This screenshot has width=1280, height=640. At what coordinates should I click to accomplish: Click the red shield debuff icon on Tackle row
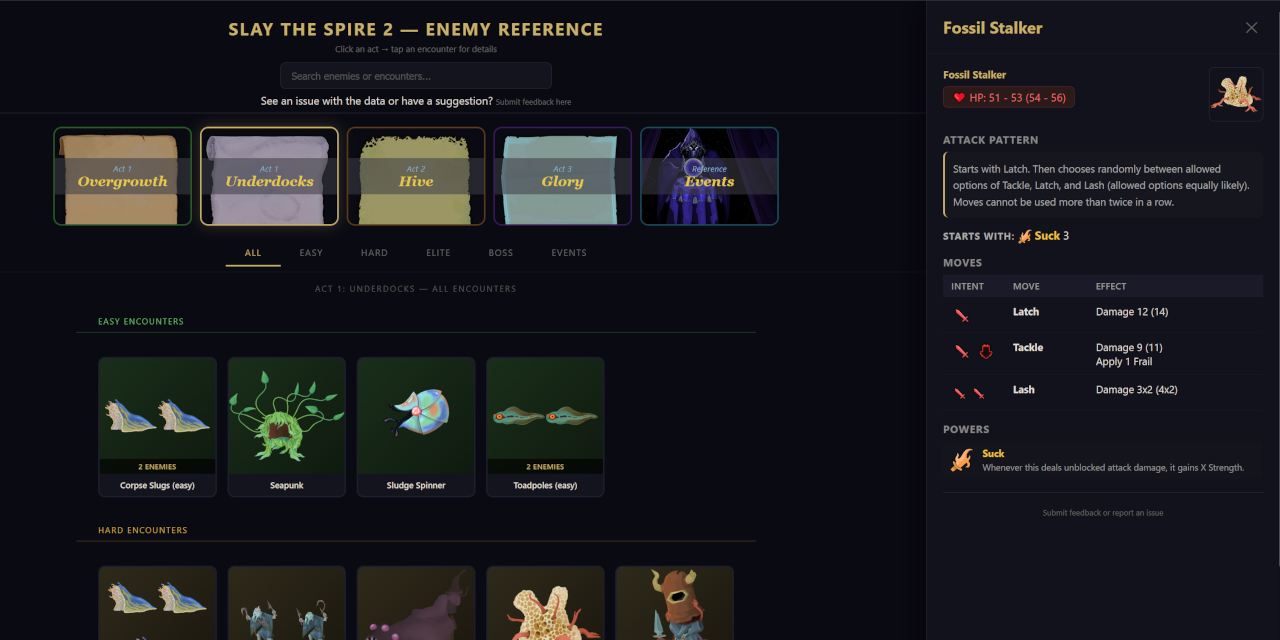pos(983,352)
